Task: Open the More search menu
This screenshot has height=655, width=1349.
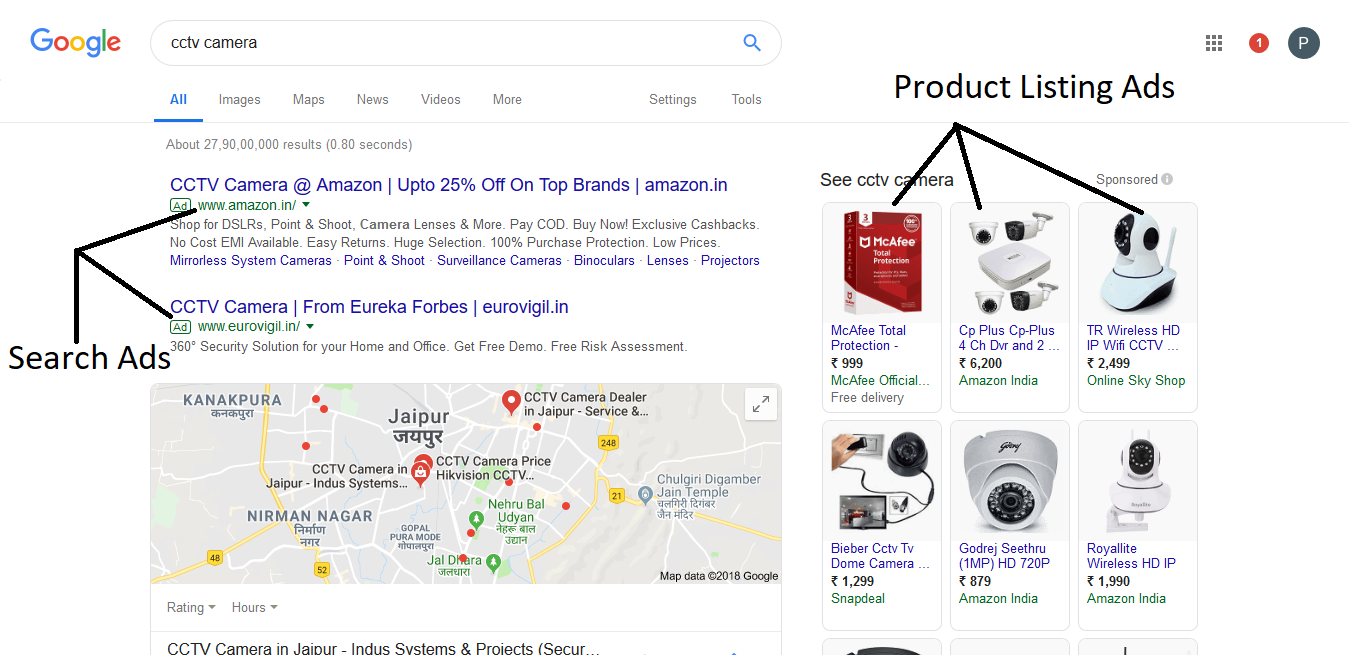Action: click(507, 99)
